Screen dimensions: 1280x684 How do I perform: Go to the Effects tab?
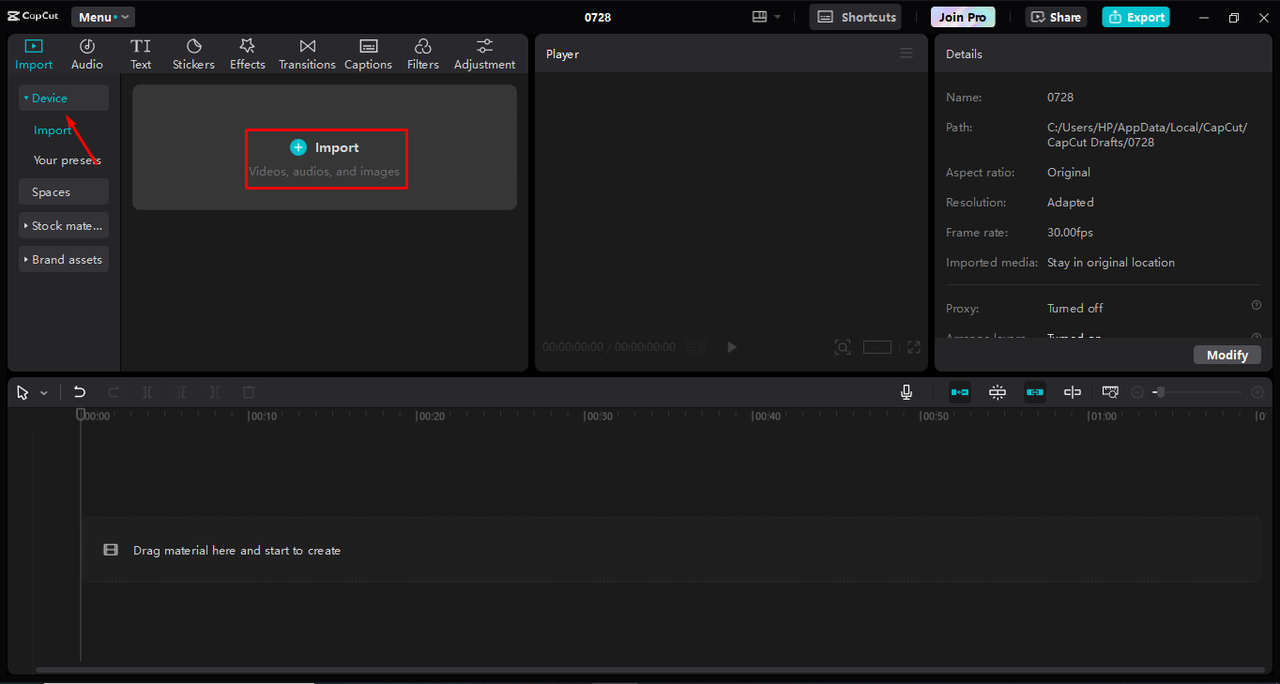click(247, 54)
